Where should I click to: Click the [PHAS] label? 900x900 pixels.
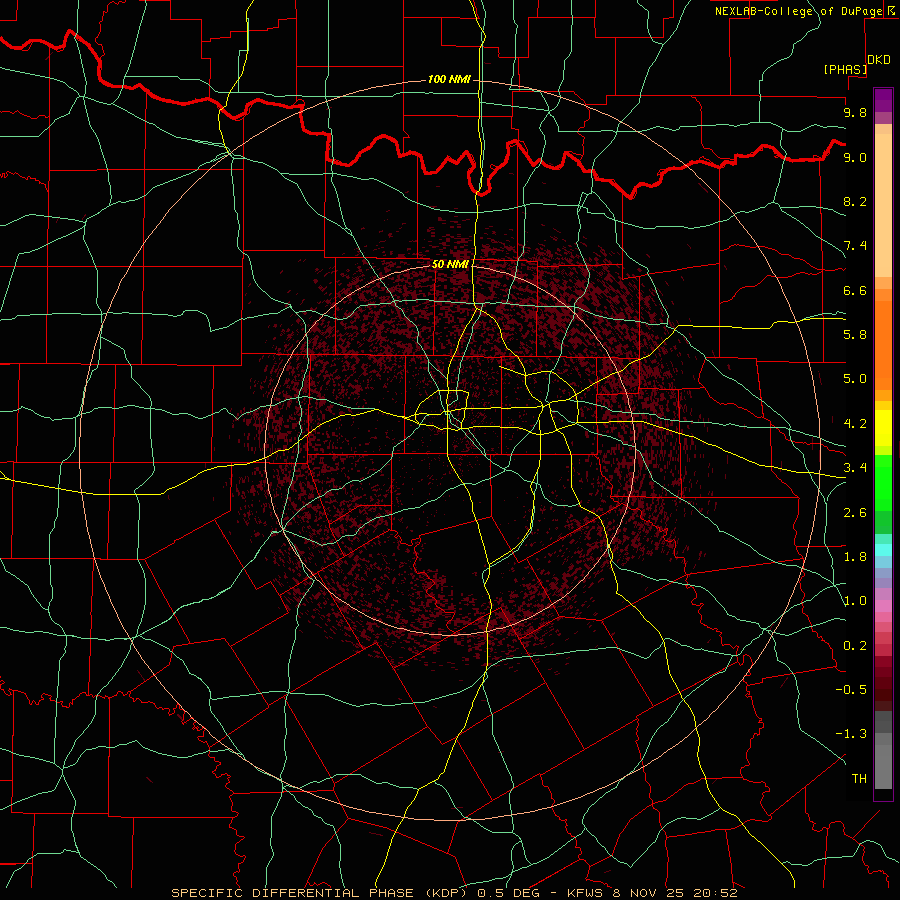point(845,69)
